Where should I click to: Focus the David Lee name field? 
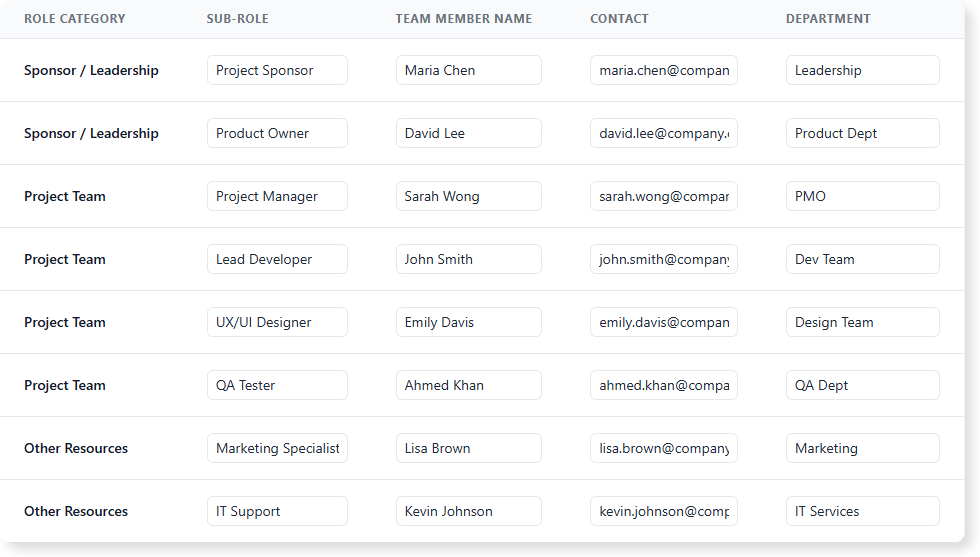(x=468, y=133)
